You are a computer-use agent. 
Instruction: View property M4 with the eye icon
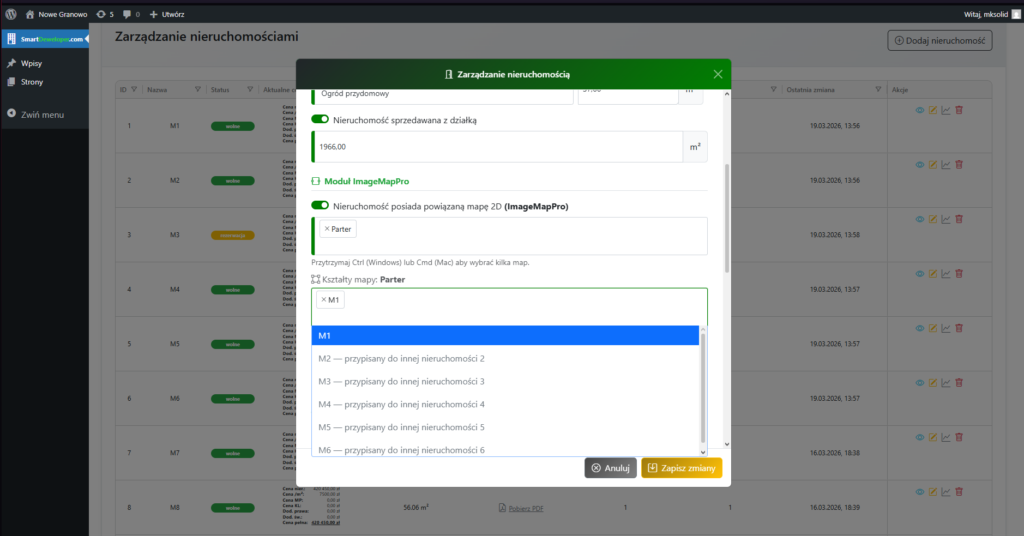920,274
